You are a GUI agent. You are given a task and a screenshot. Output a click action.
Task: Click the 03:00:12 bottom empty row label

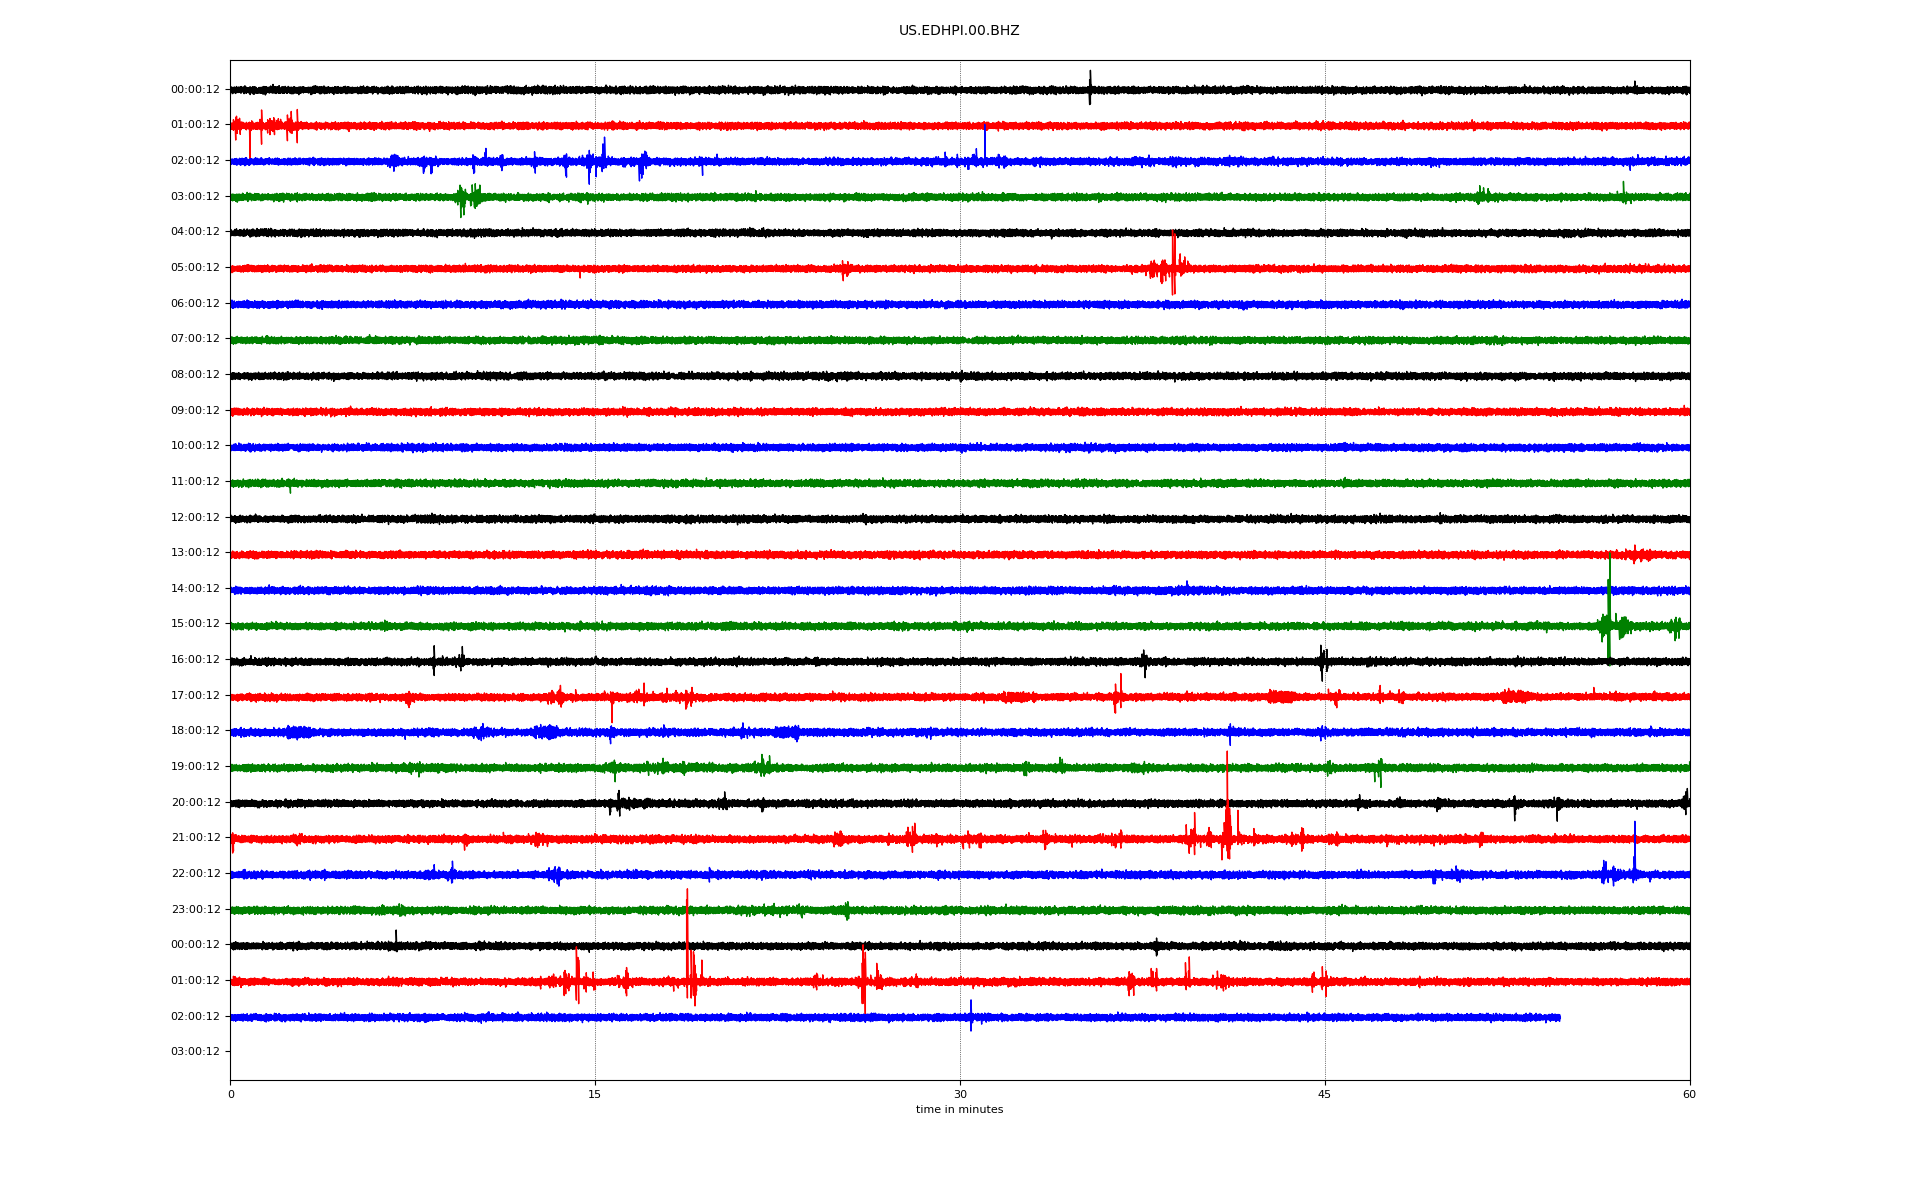click(x=195, y=1052)
